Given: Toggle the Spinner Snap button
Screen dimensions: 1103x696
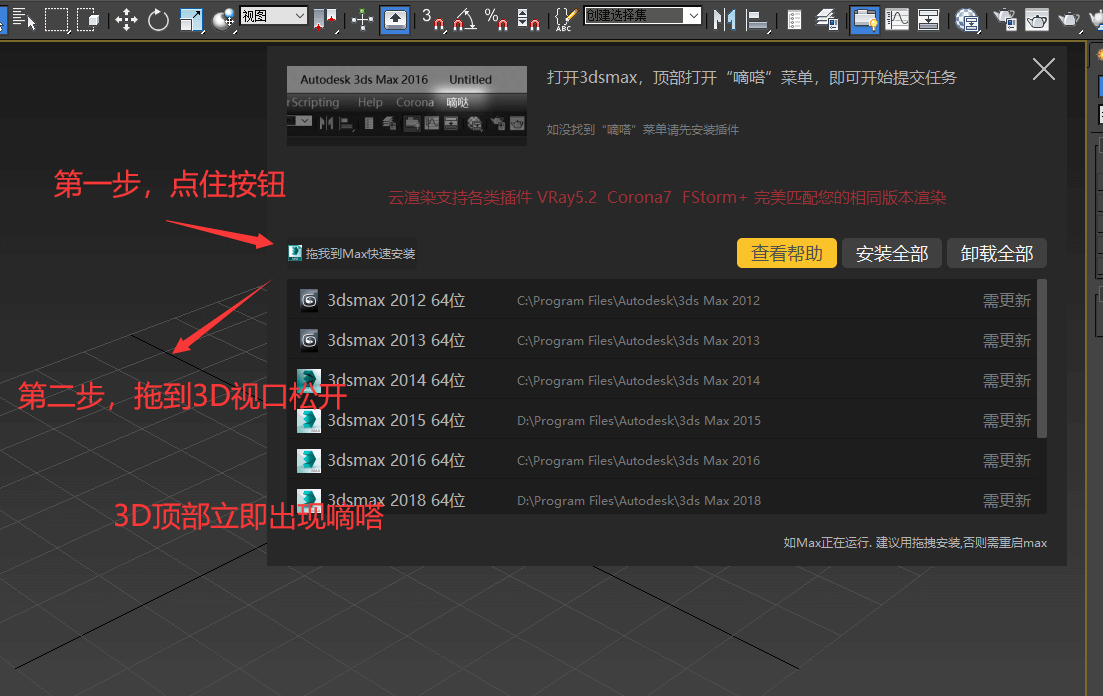Looking at the screenshot, I should tap(528, 19).
